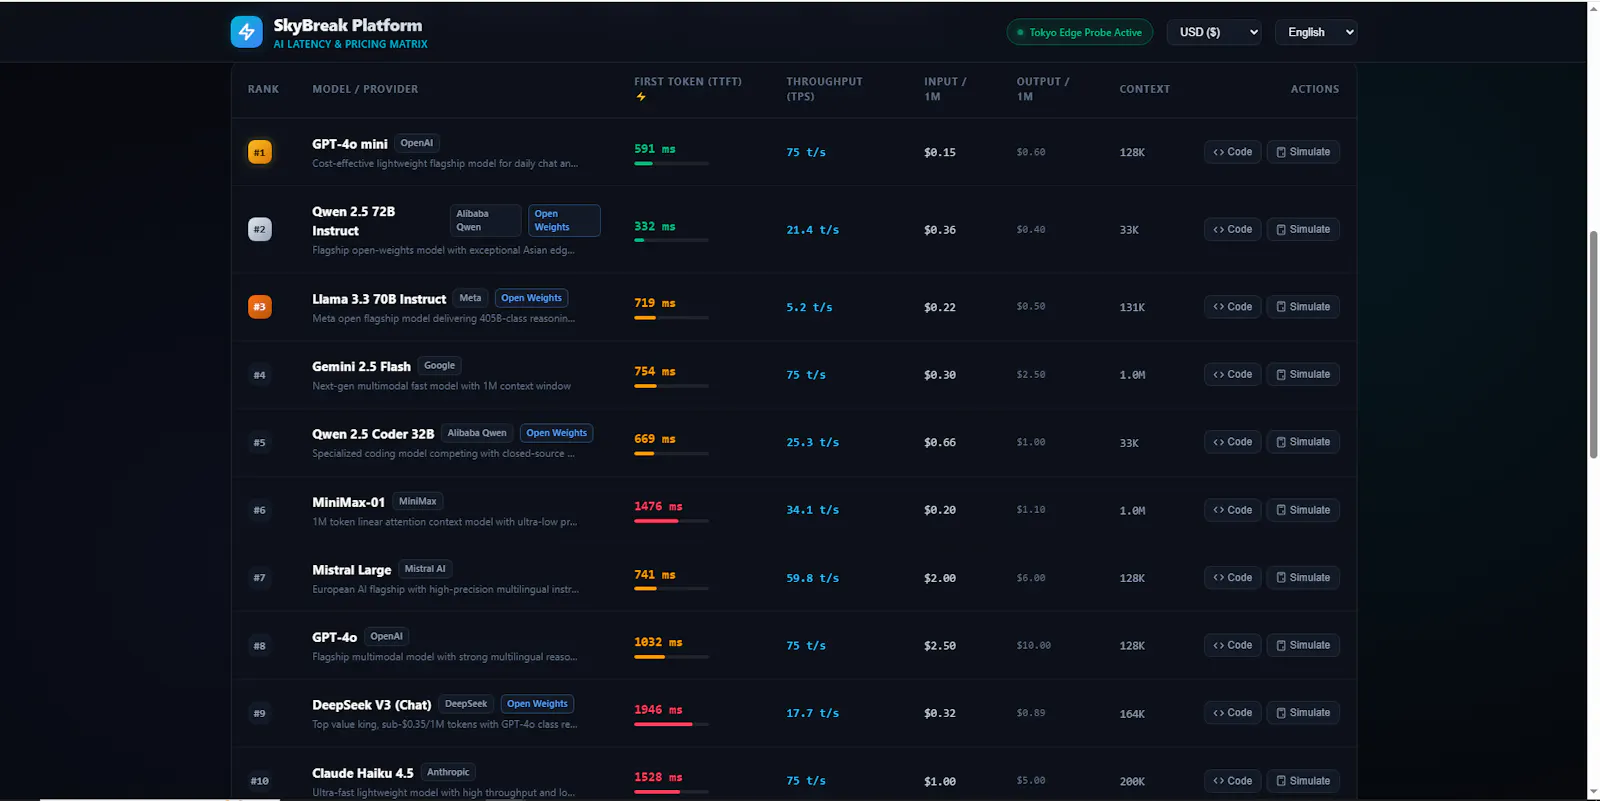Sort by Context column header

click(1144, 89)
